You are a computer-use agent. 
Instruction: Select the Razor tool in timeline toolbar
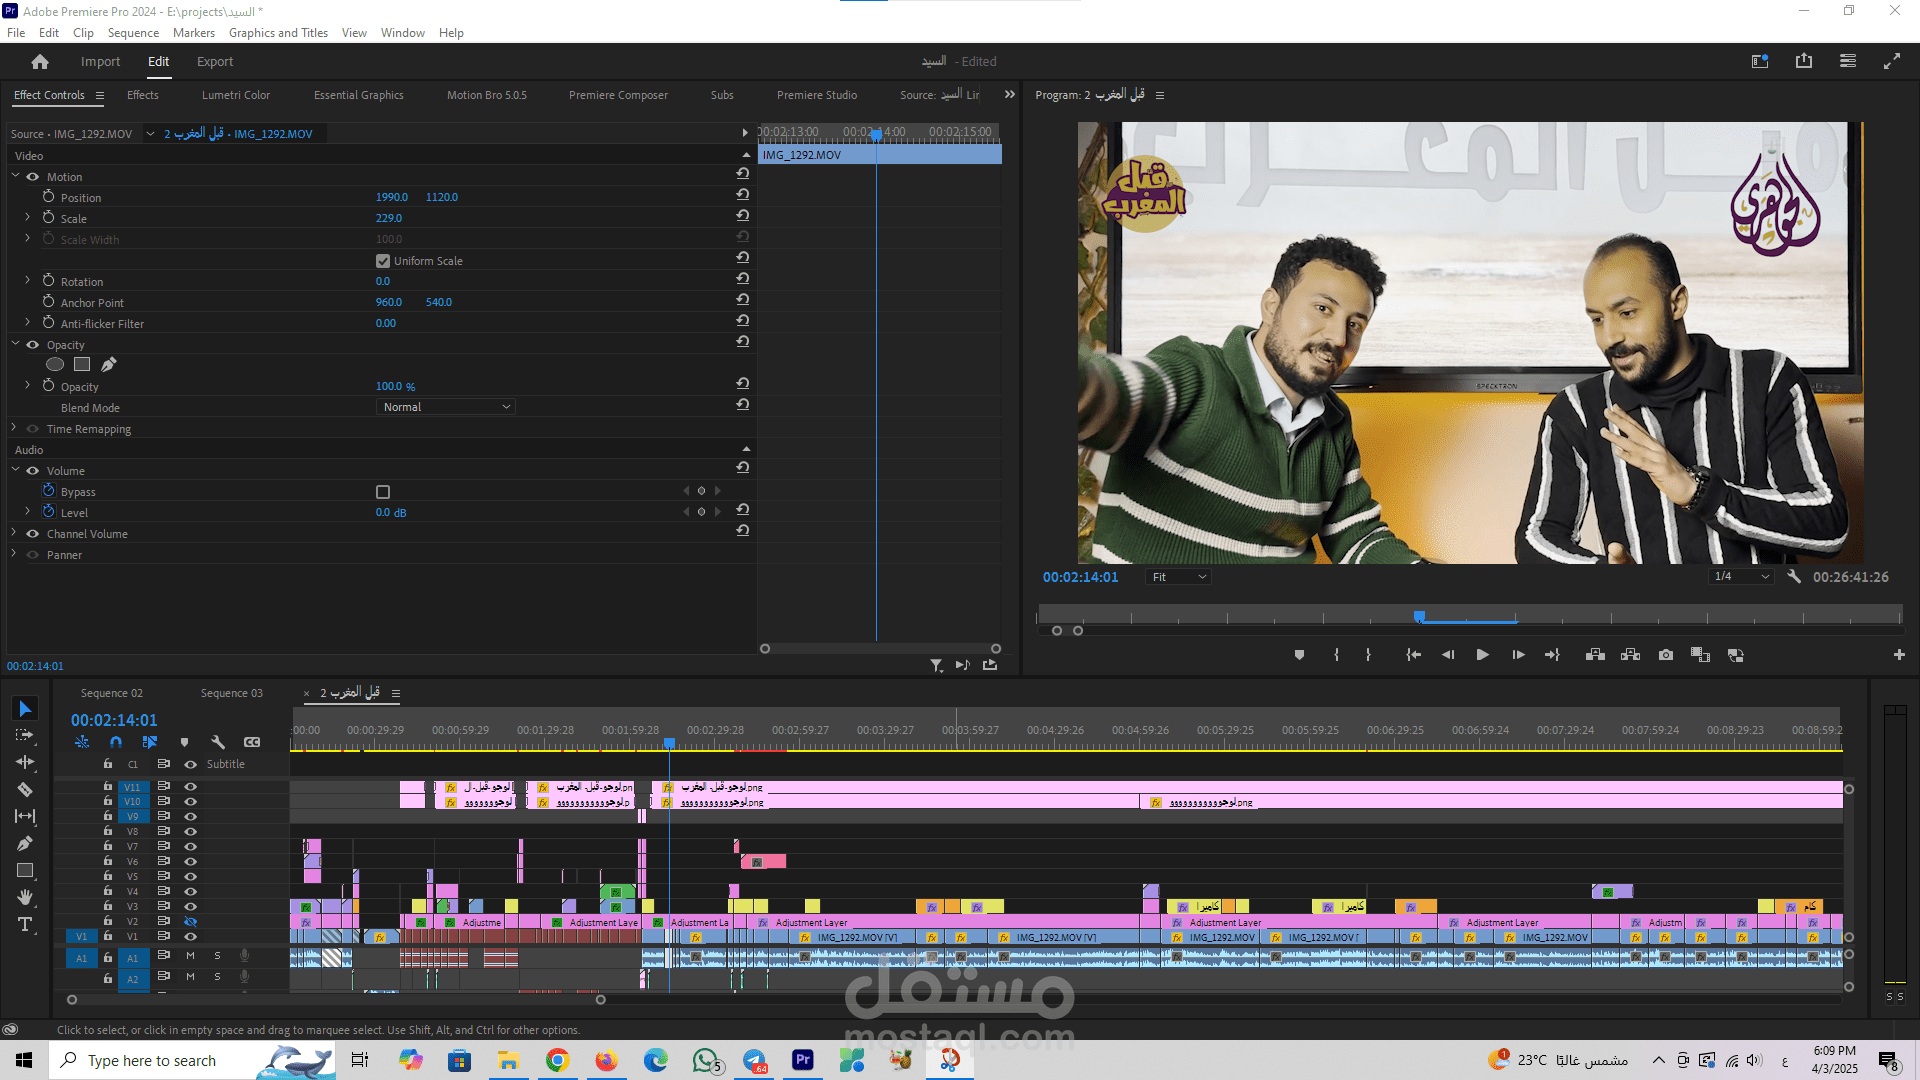pos(25,790)
